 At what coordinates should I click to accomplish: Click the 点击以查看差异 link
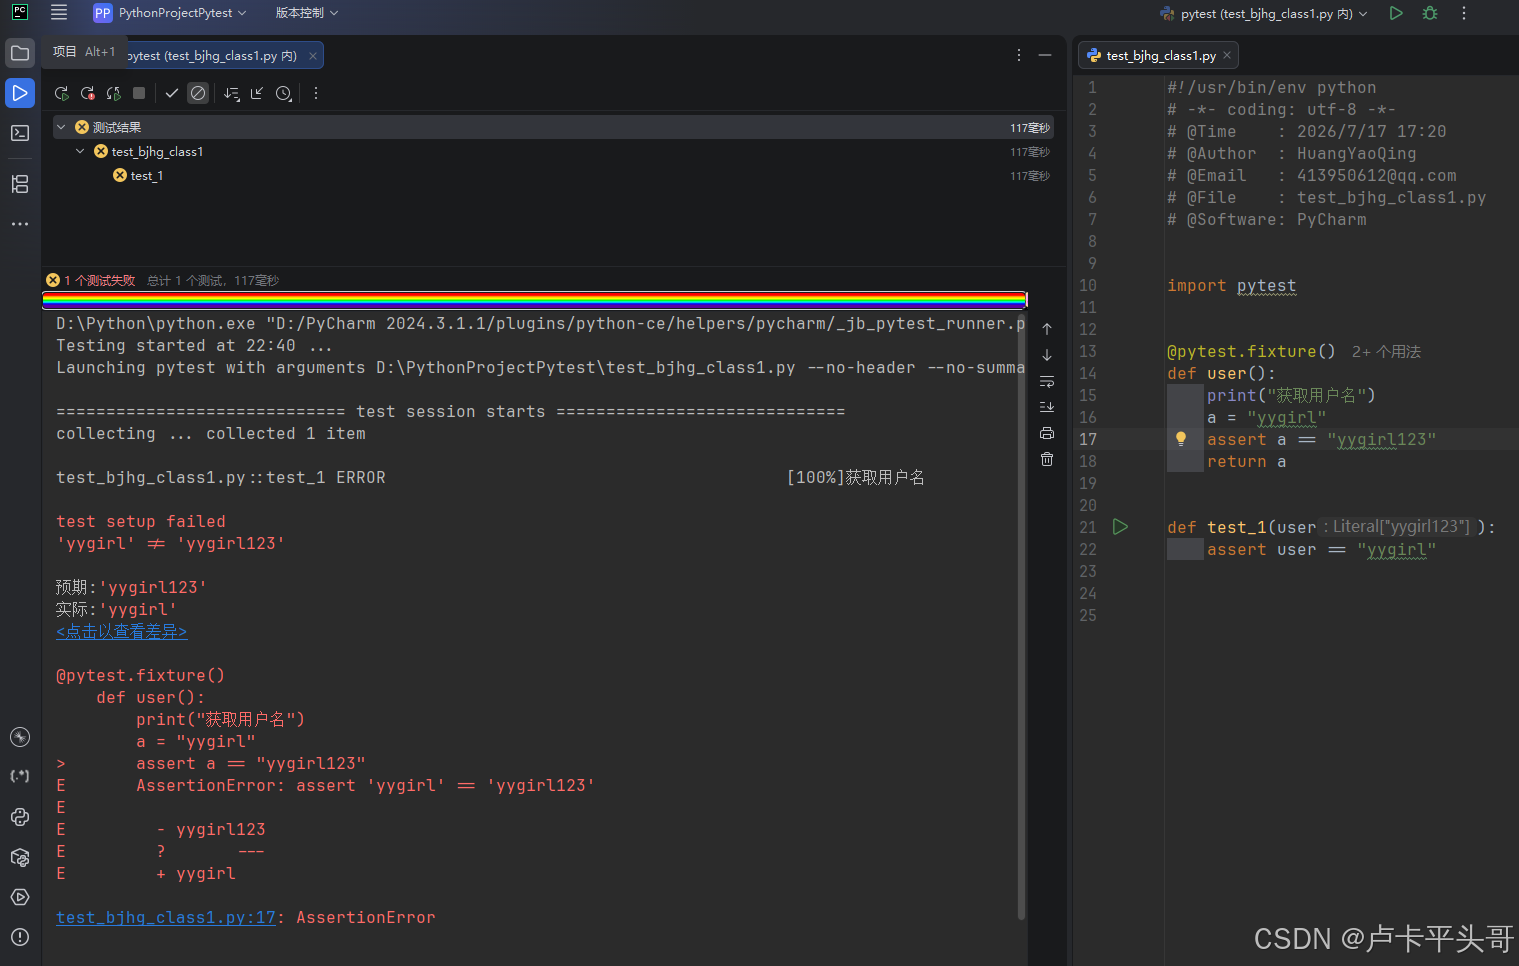pyautogui.click(x=122, y=632)
